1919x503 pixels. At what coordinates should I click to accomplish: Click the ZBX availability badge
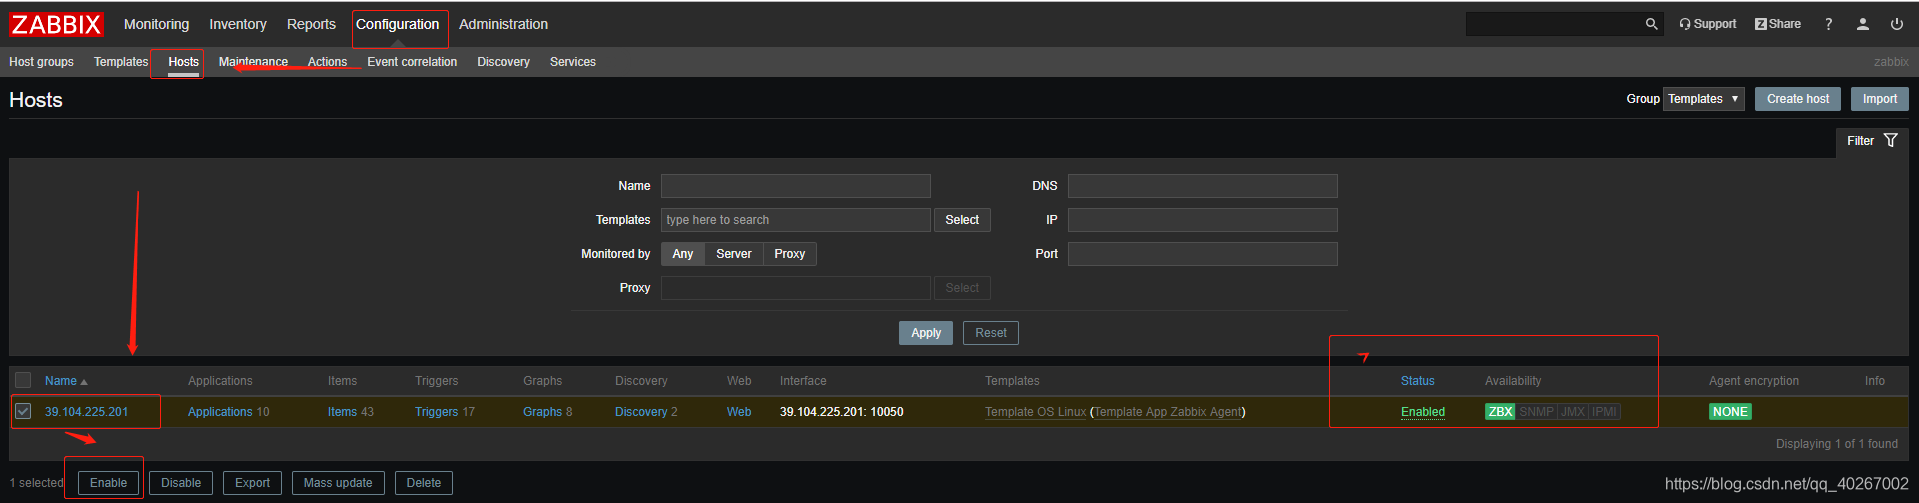[x=1500, y=412]
